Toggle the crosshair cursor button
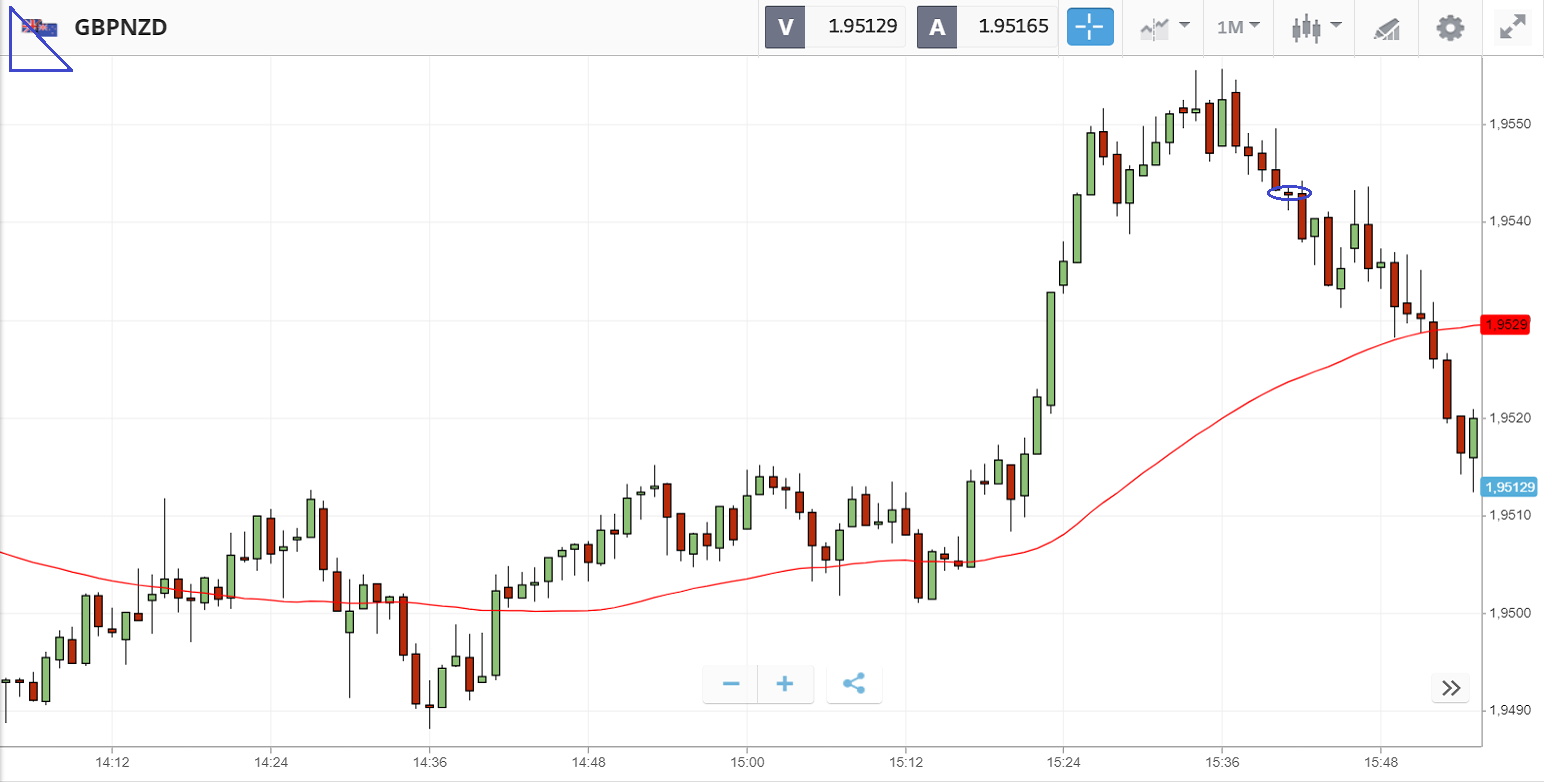Screen dimensions: 1544x782 (x=1090, y=27)
